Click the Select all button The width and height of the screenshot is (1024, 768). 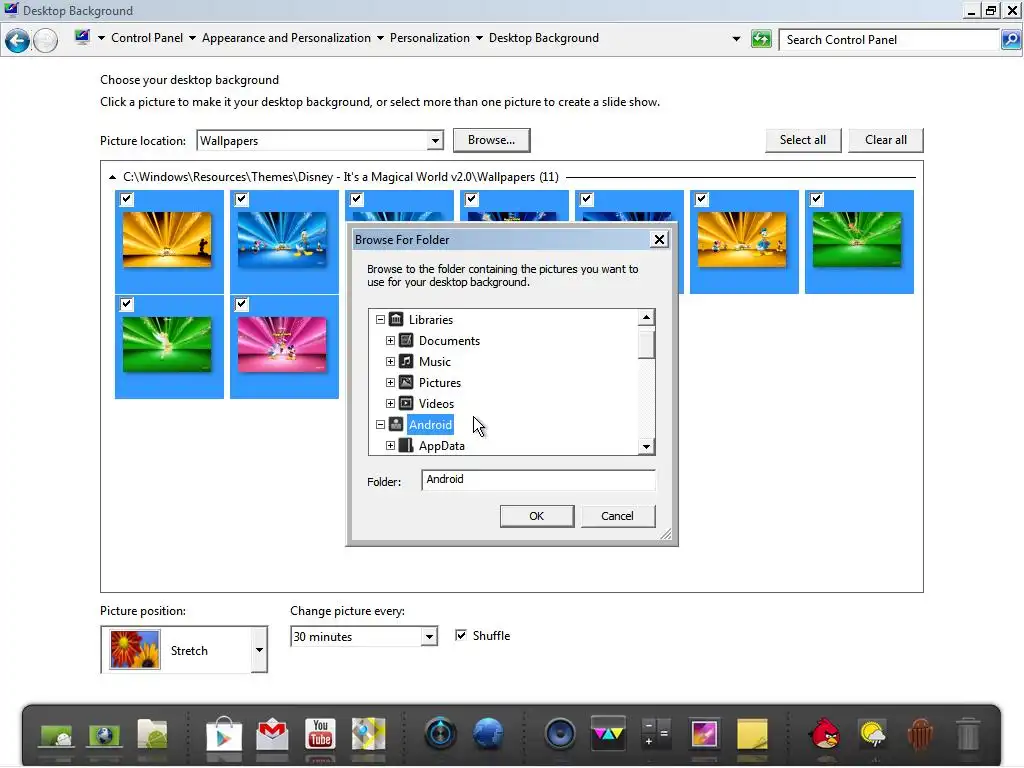pyautogui.click(x=803, y=140)
